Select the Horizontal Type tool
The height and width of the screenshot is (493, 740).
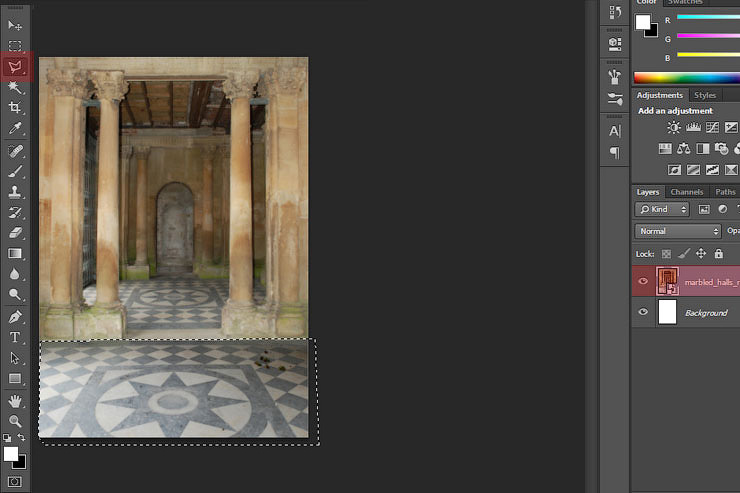pyautogui.click(x=15, y=337)
